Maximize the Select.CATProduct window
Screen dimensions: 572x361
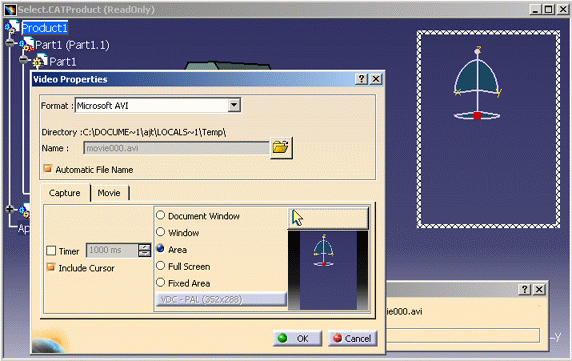[x=549, y=9]
